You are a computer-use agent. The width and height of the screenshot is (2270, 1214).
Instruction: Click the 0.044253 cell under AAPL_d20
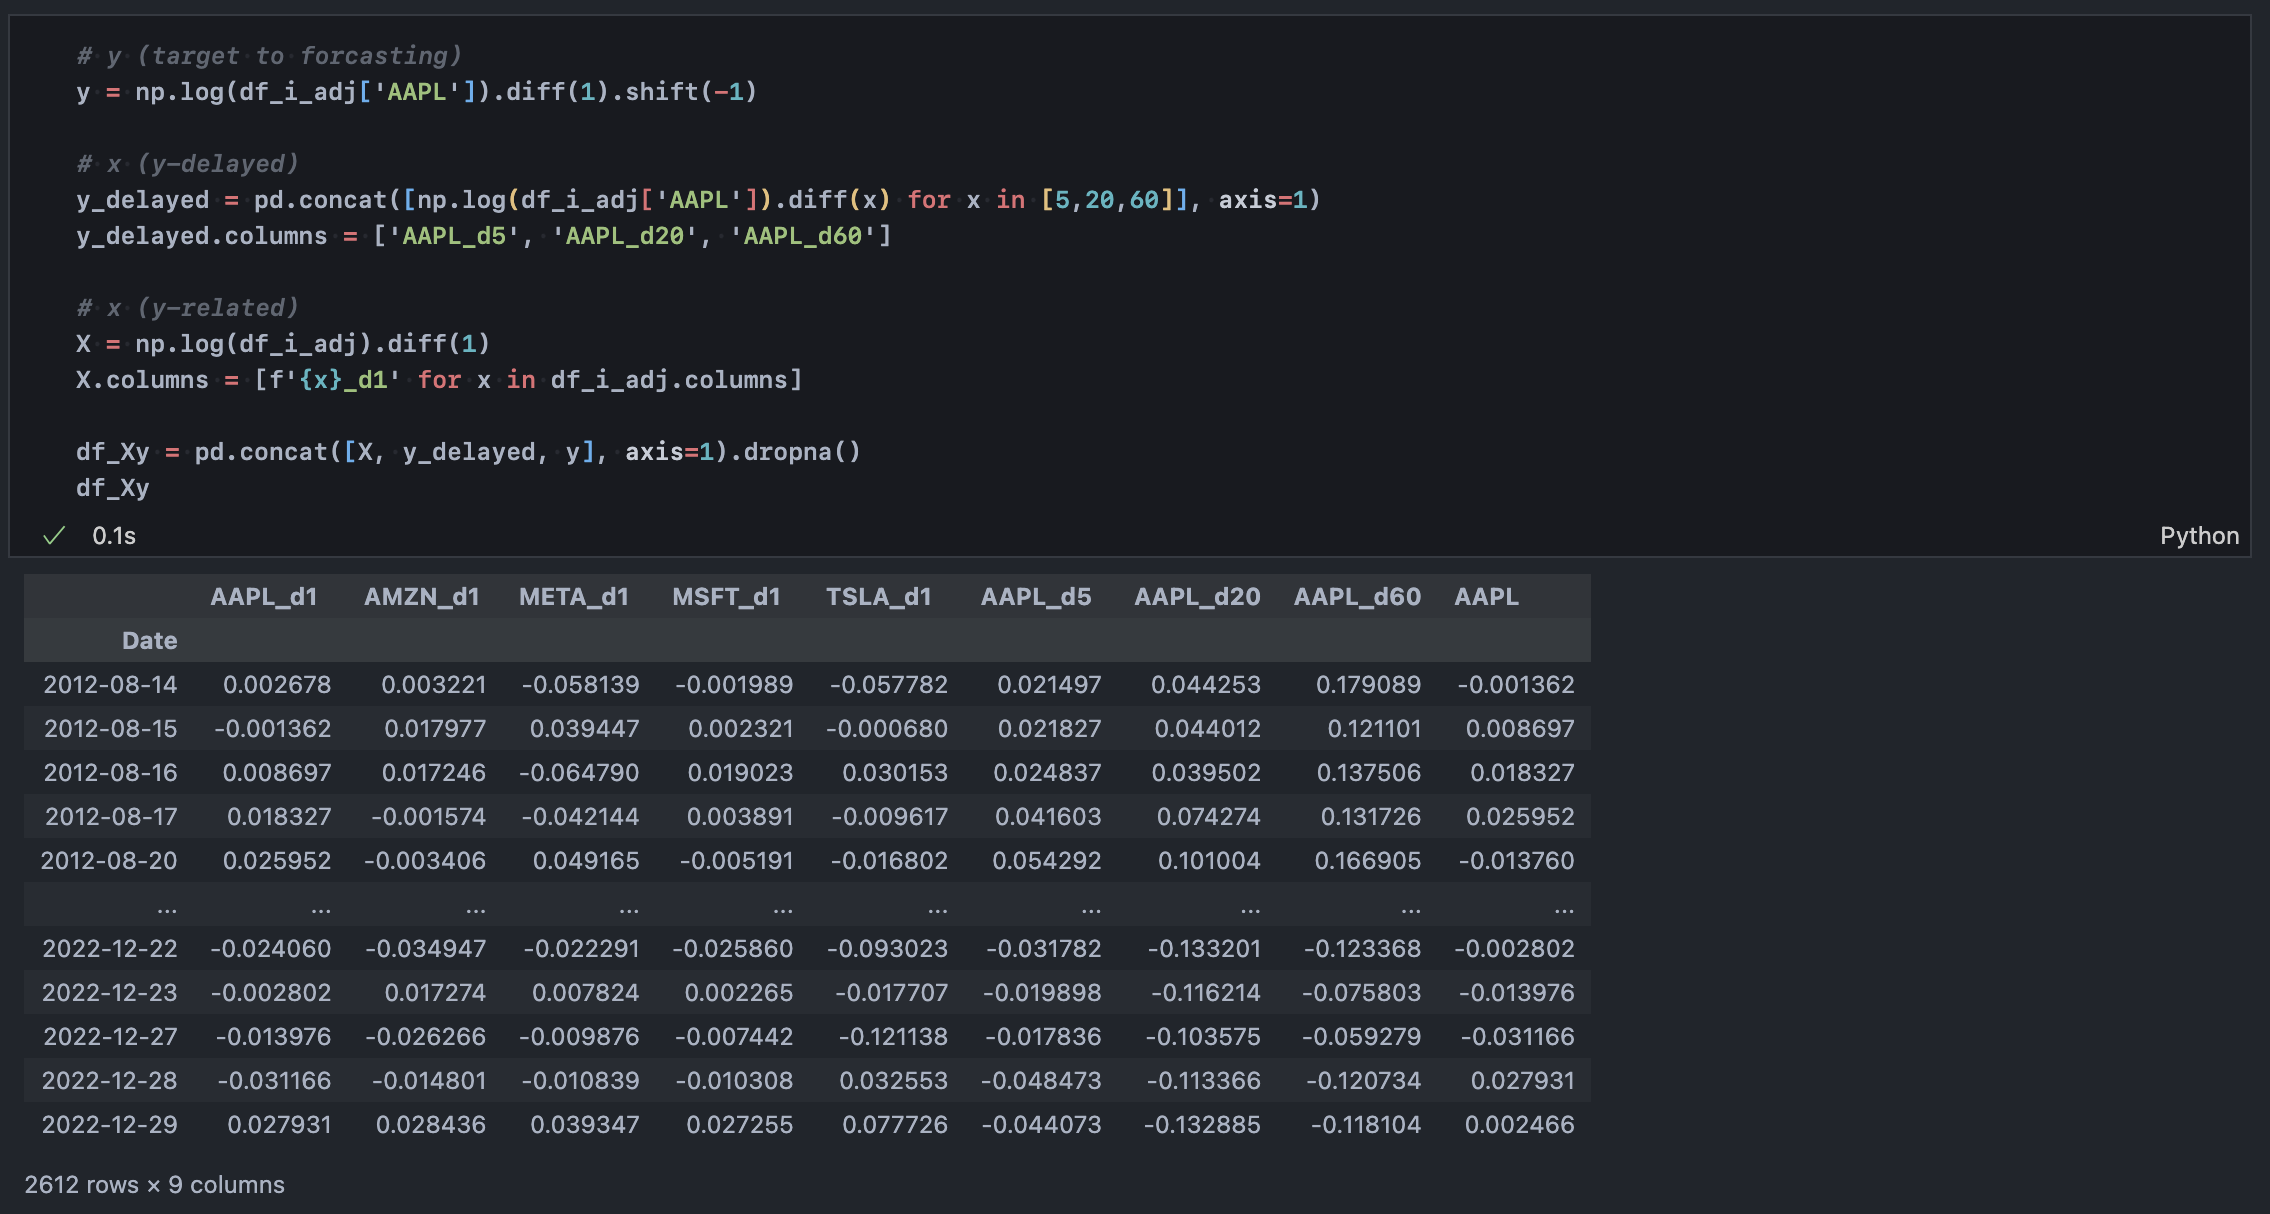pos(1206,685)
